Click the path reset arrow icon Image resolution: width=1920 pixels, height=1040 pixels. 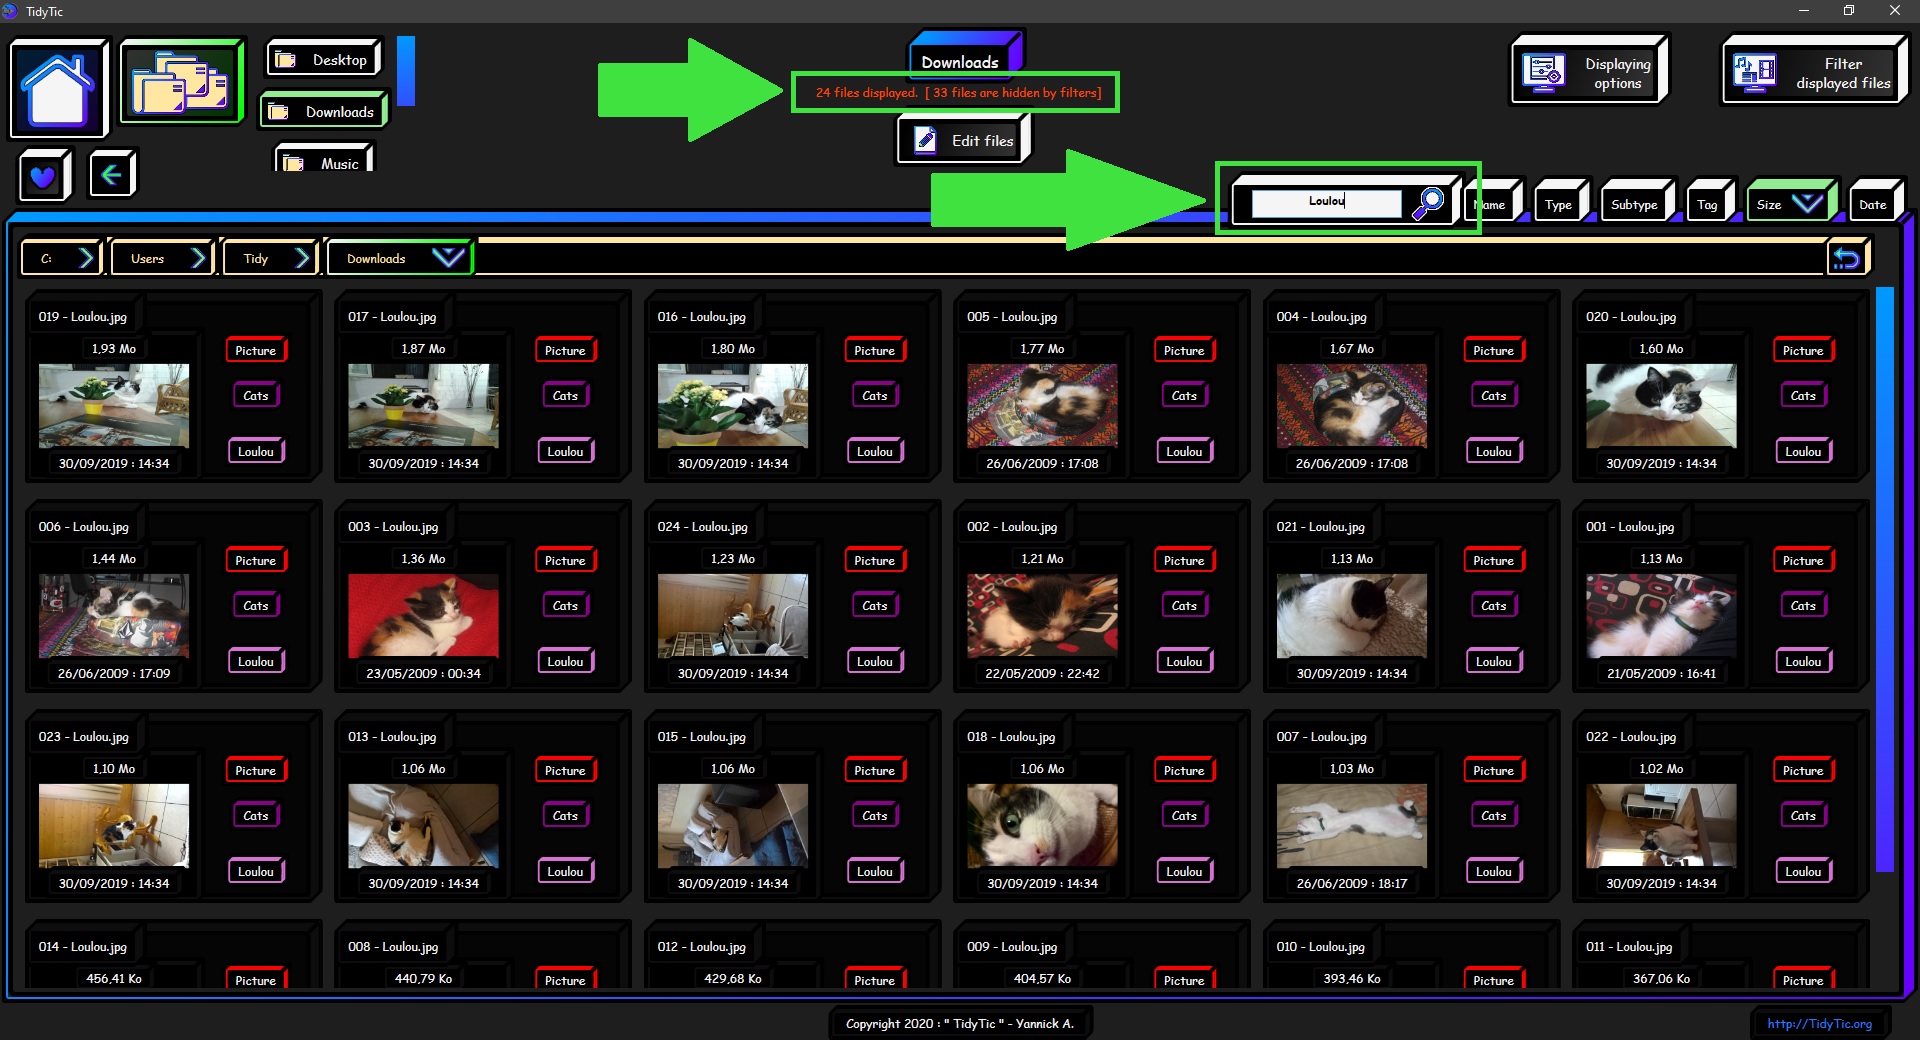(x=1847, y=259)
